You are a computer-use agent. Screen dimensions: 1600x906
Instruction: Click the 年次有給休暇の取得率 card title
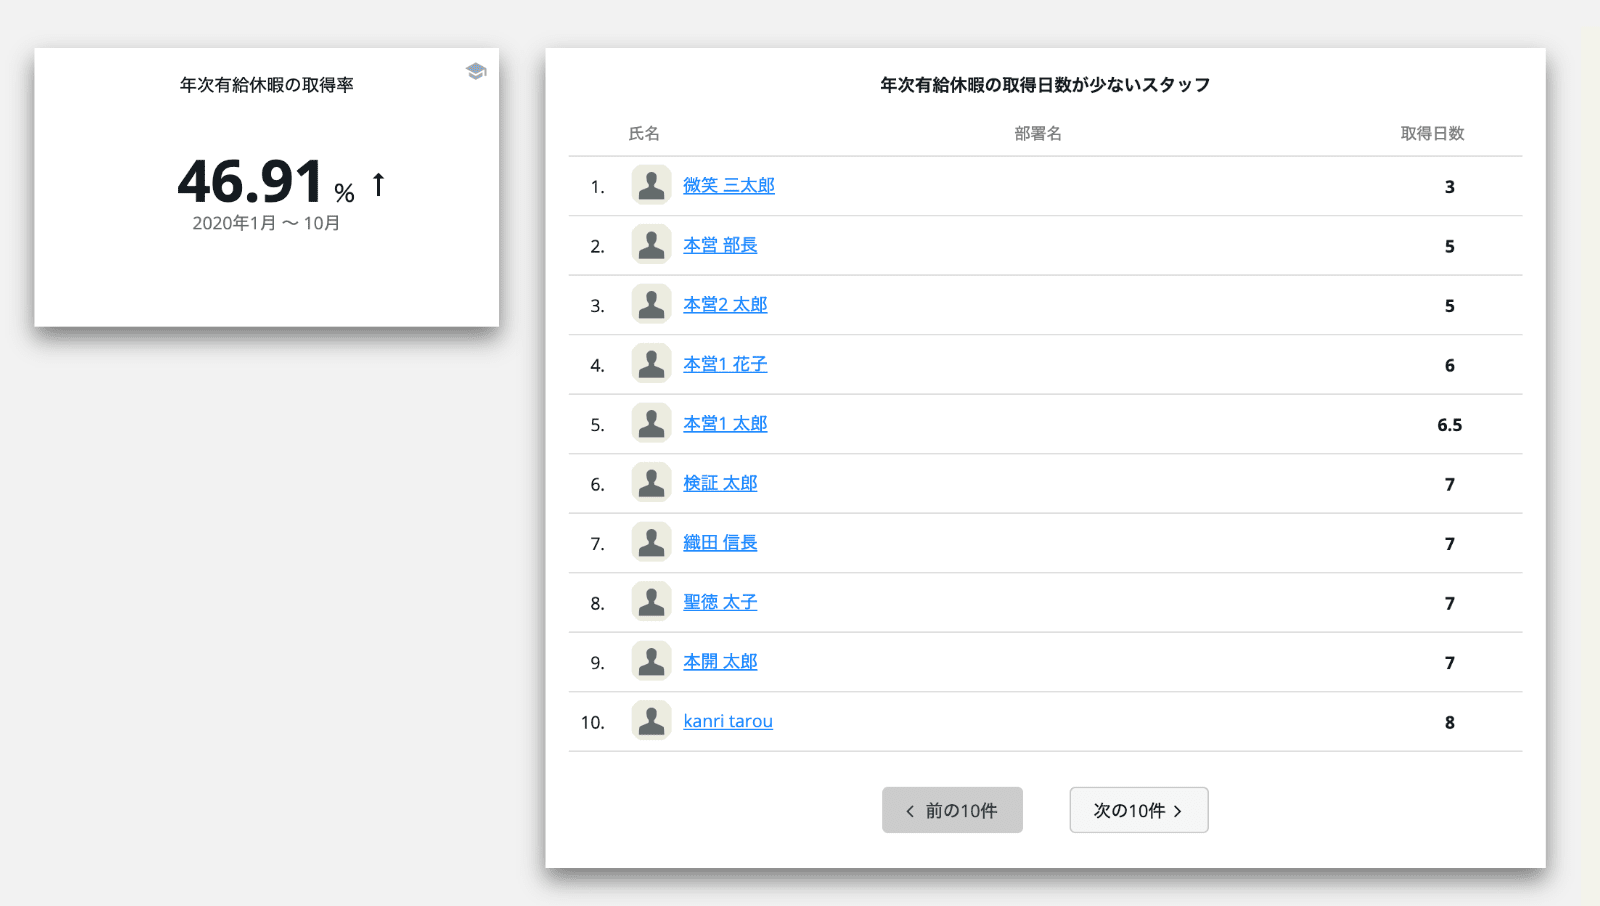coord(267,85)
